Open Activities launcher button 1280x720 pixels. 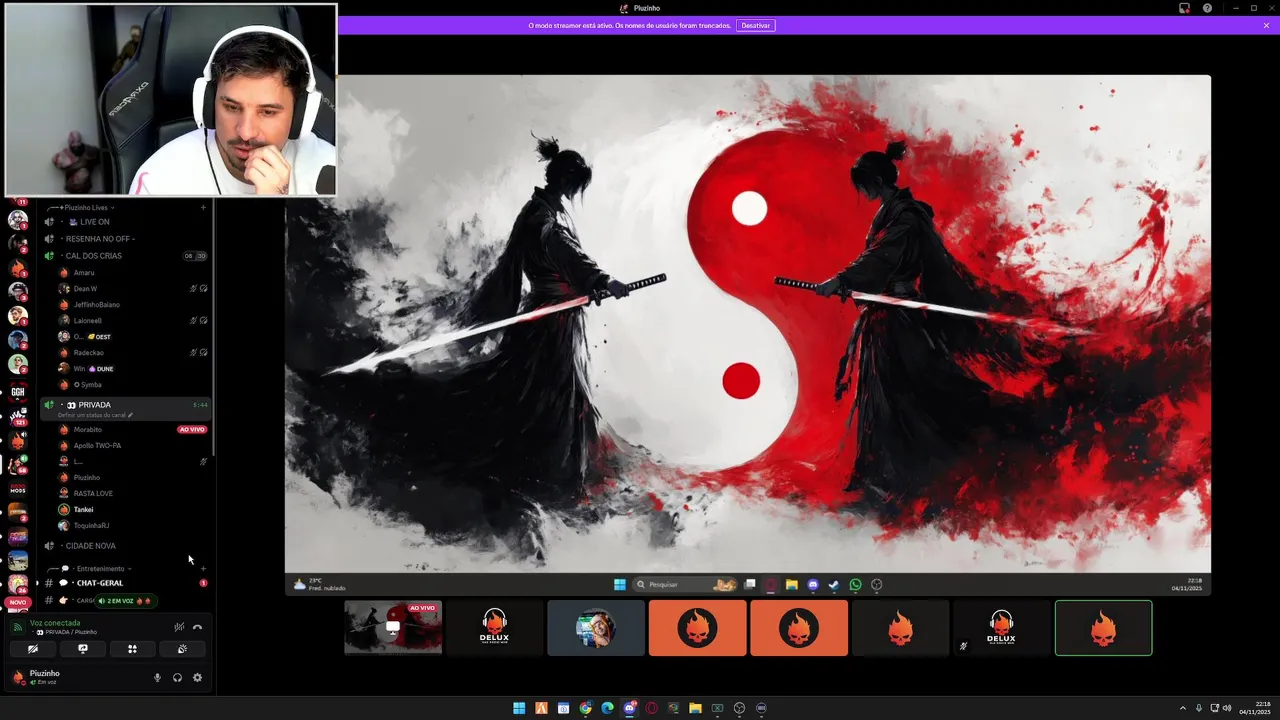[x=132, y=649]
